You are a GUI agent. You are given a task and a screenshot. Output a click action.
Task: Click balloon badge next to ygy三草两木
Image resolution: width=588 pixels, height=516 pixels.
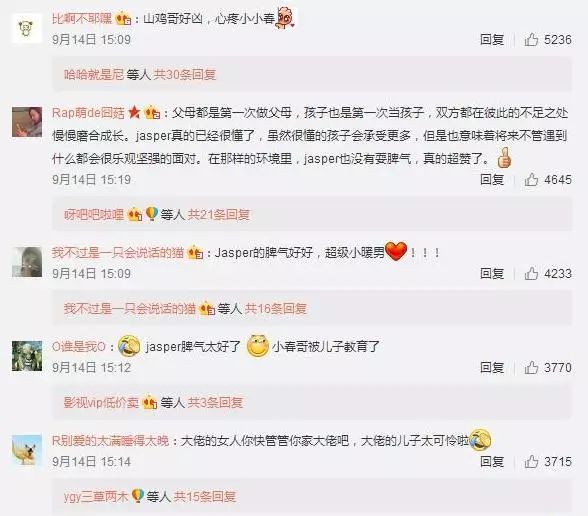pos(137,496)
